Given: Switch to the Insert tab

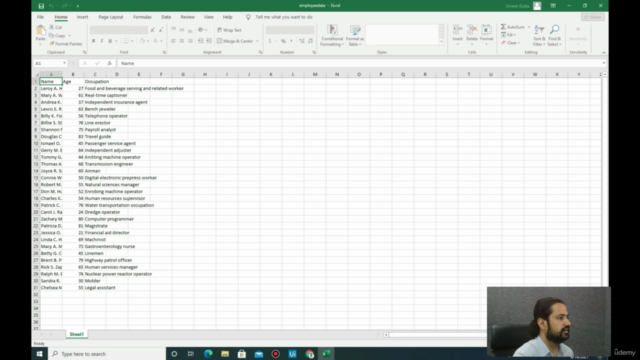Looking at the screenshot, I should [x=82, y=17].
